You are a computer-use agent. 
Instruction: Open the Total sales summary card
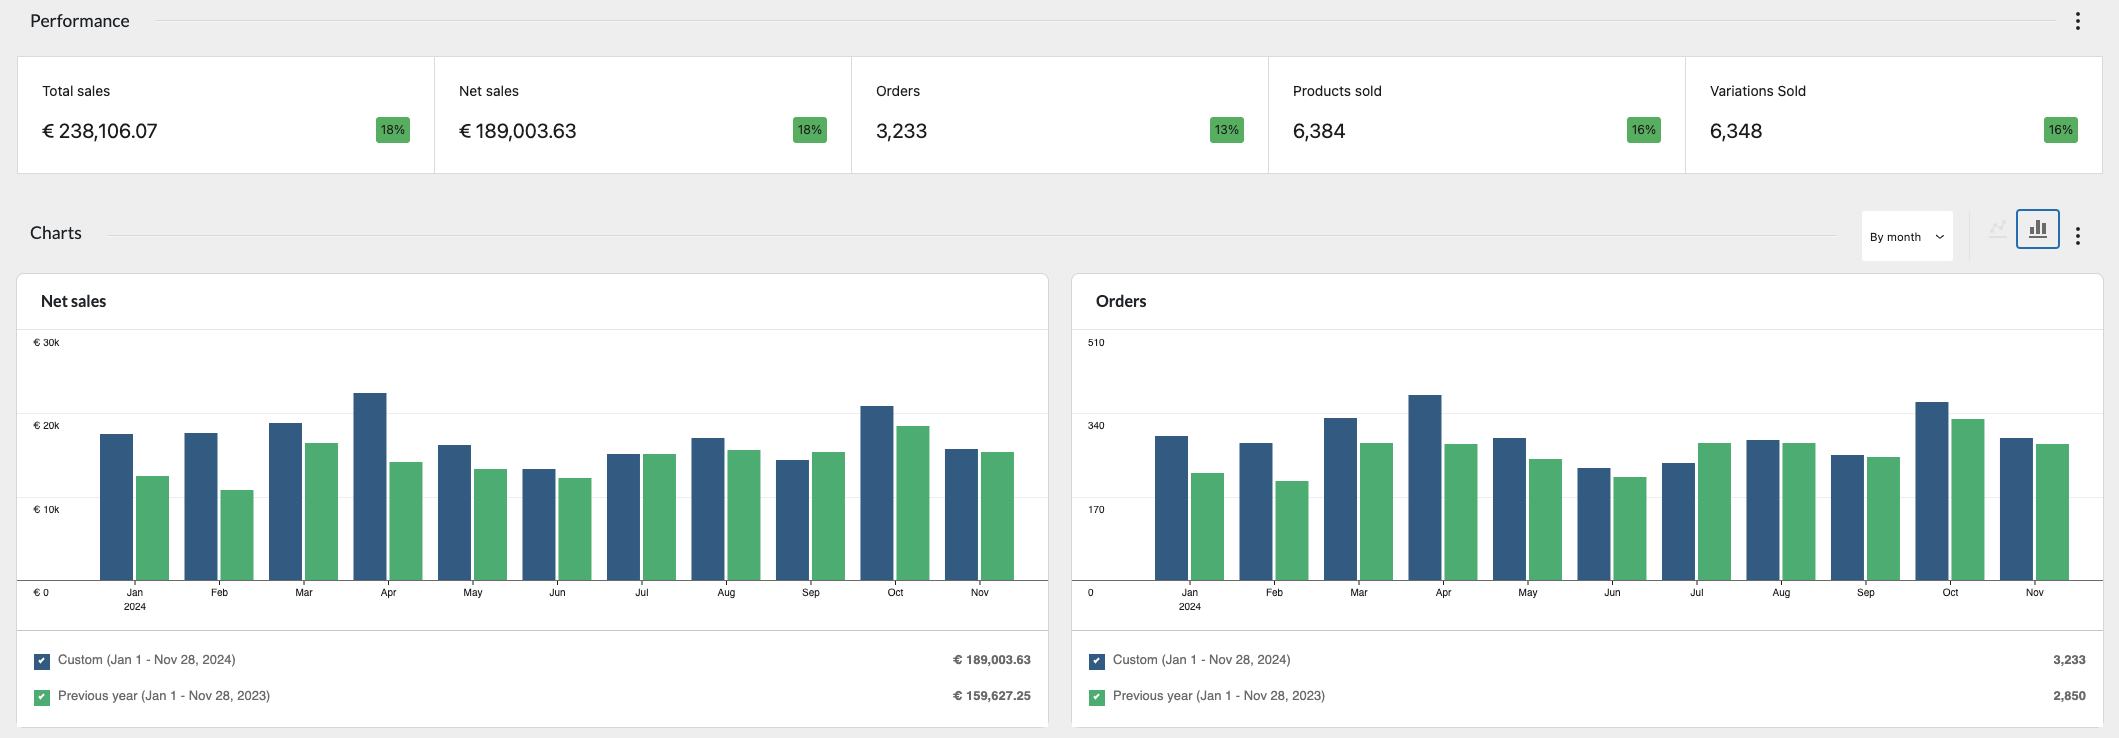(226, 115)
